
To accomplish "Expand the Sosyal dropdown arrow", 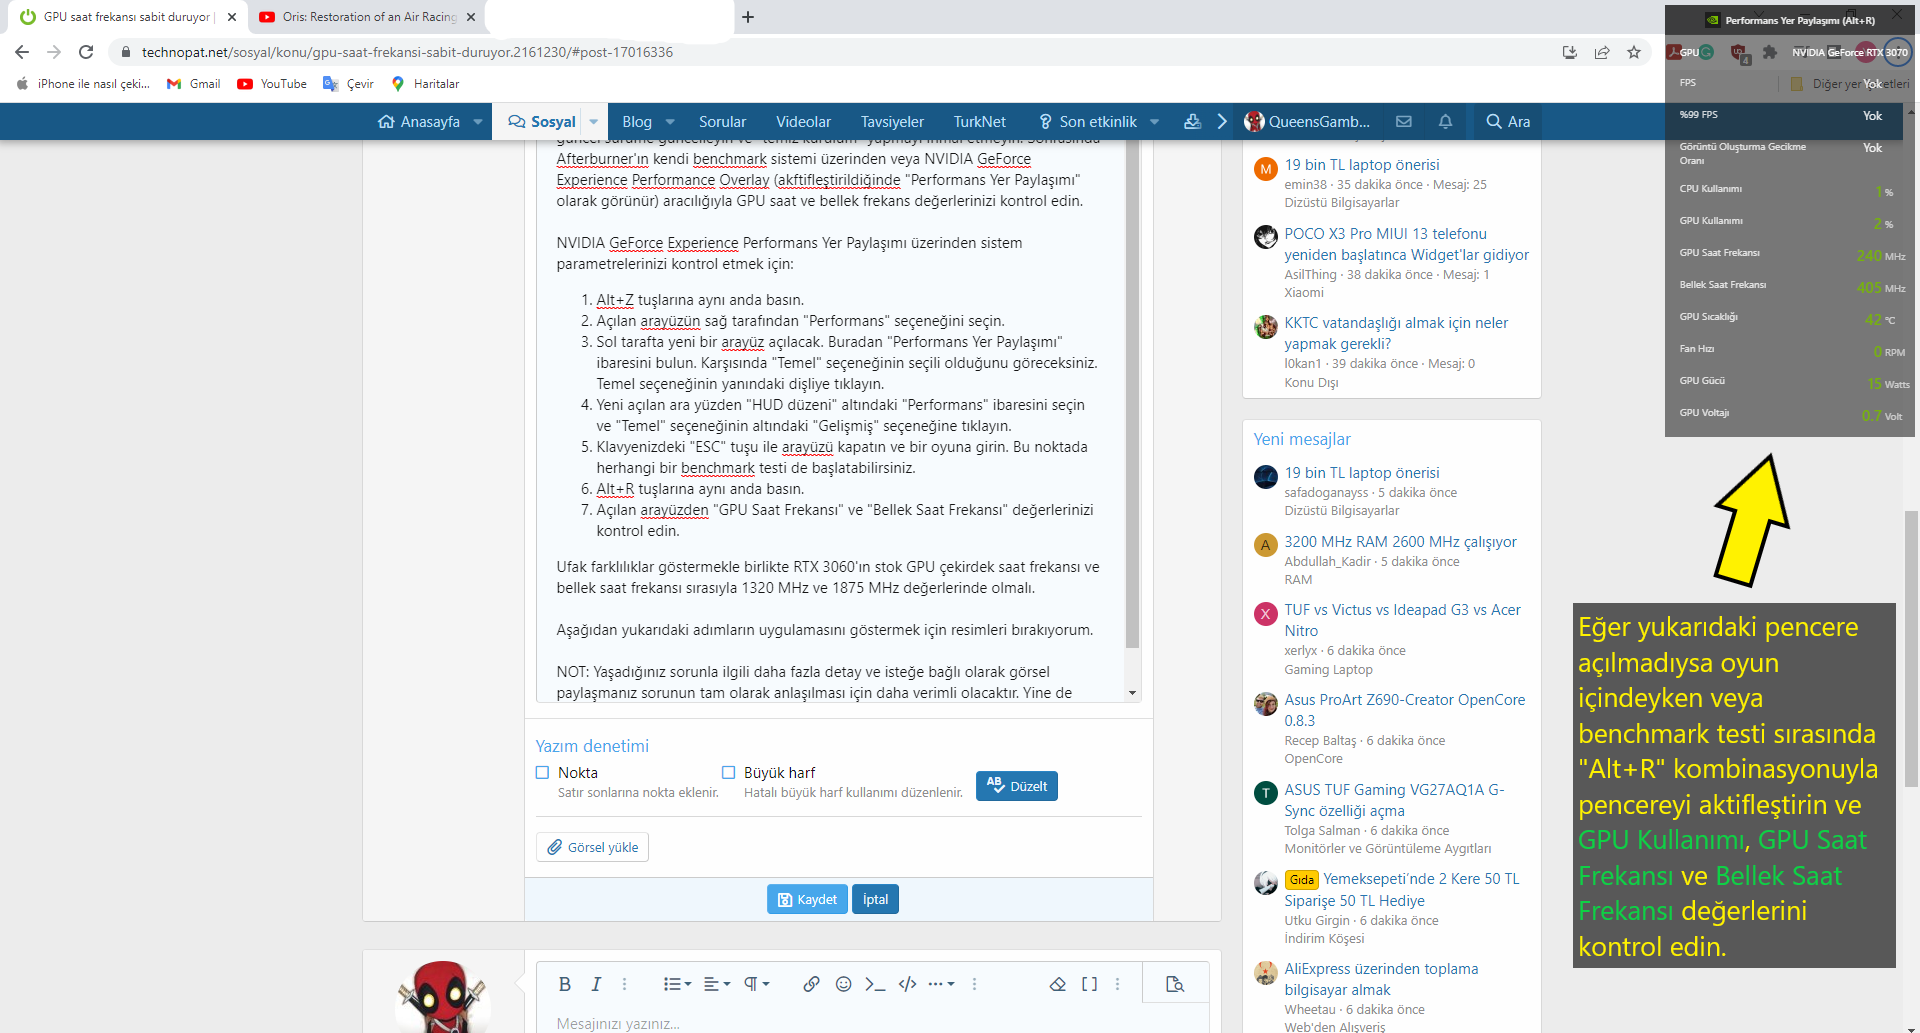I will [x=594, y=122].
